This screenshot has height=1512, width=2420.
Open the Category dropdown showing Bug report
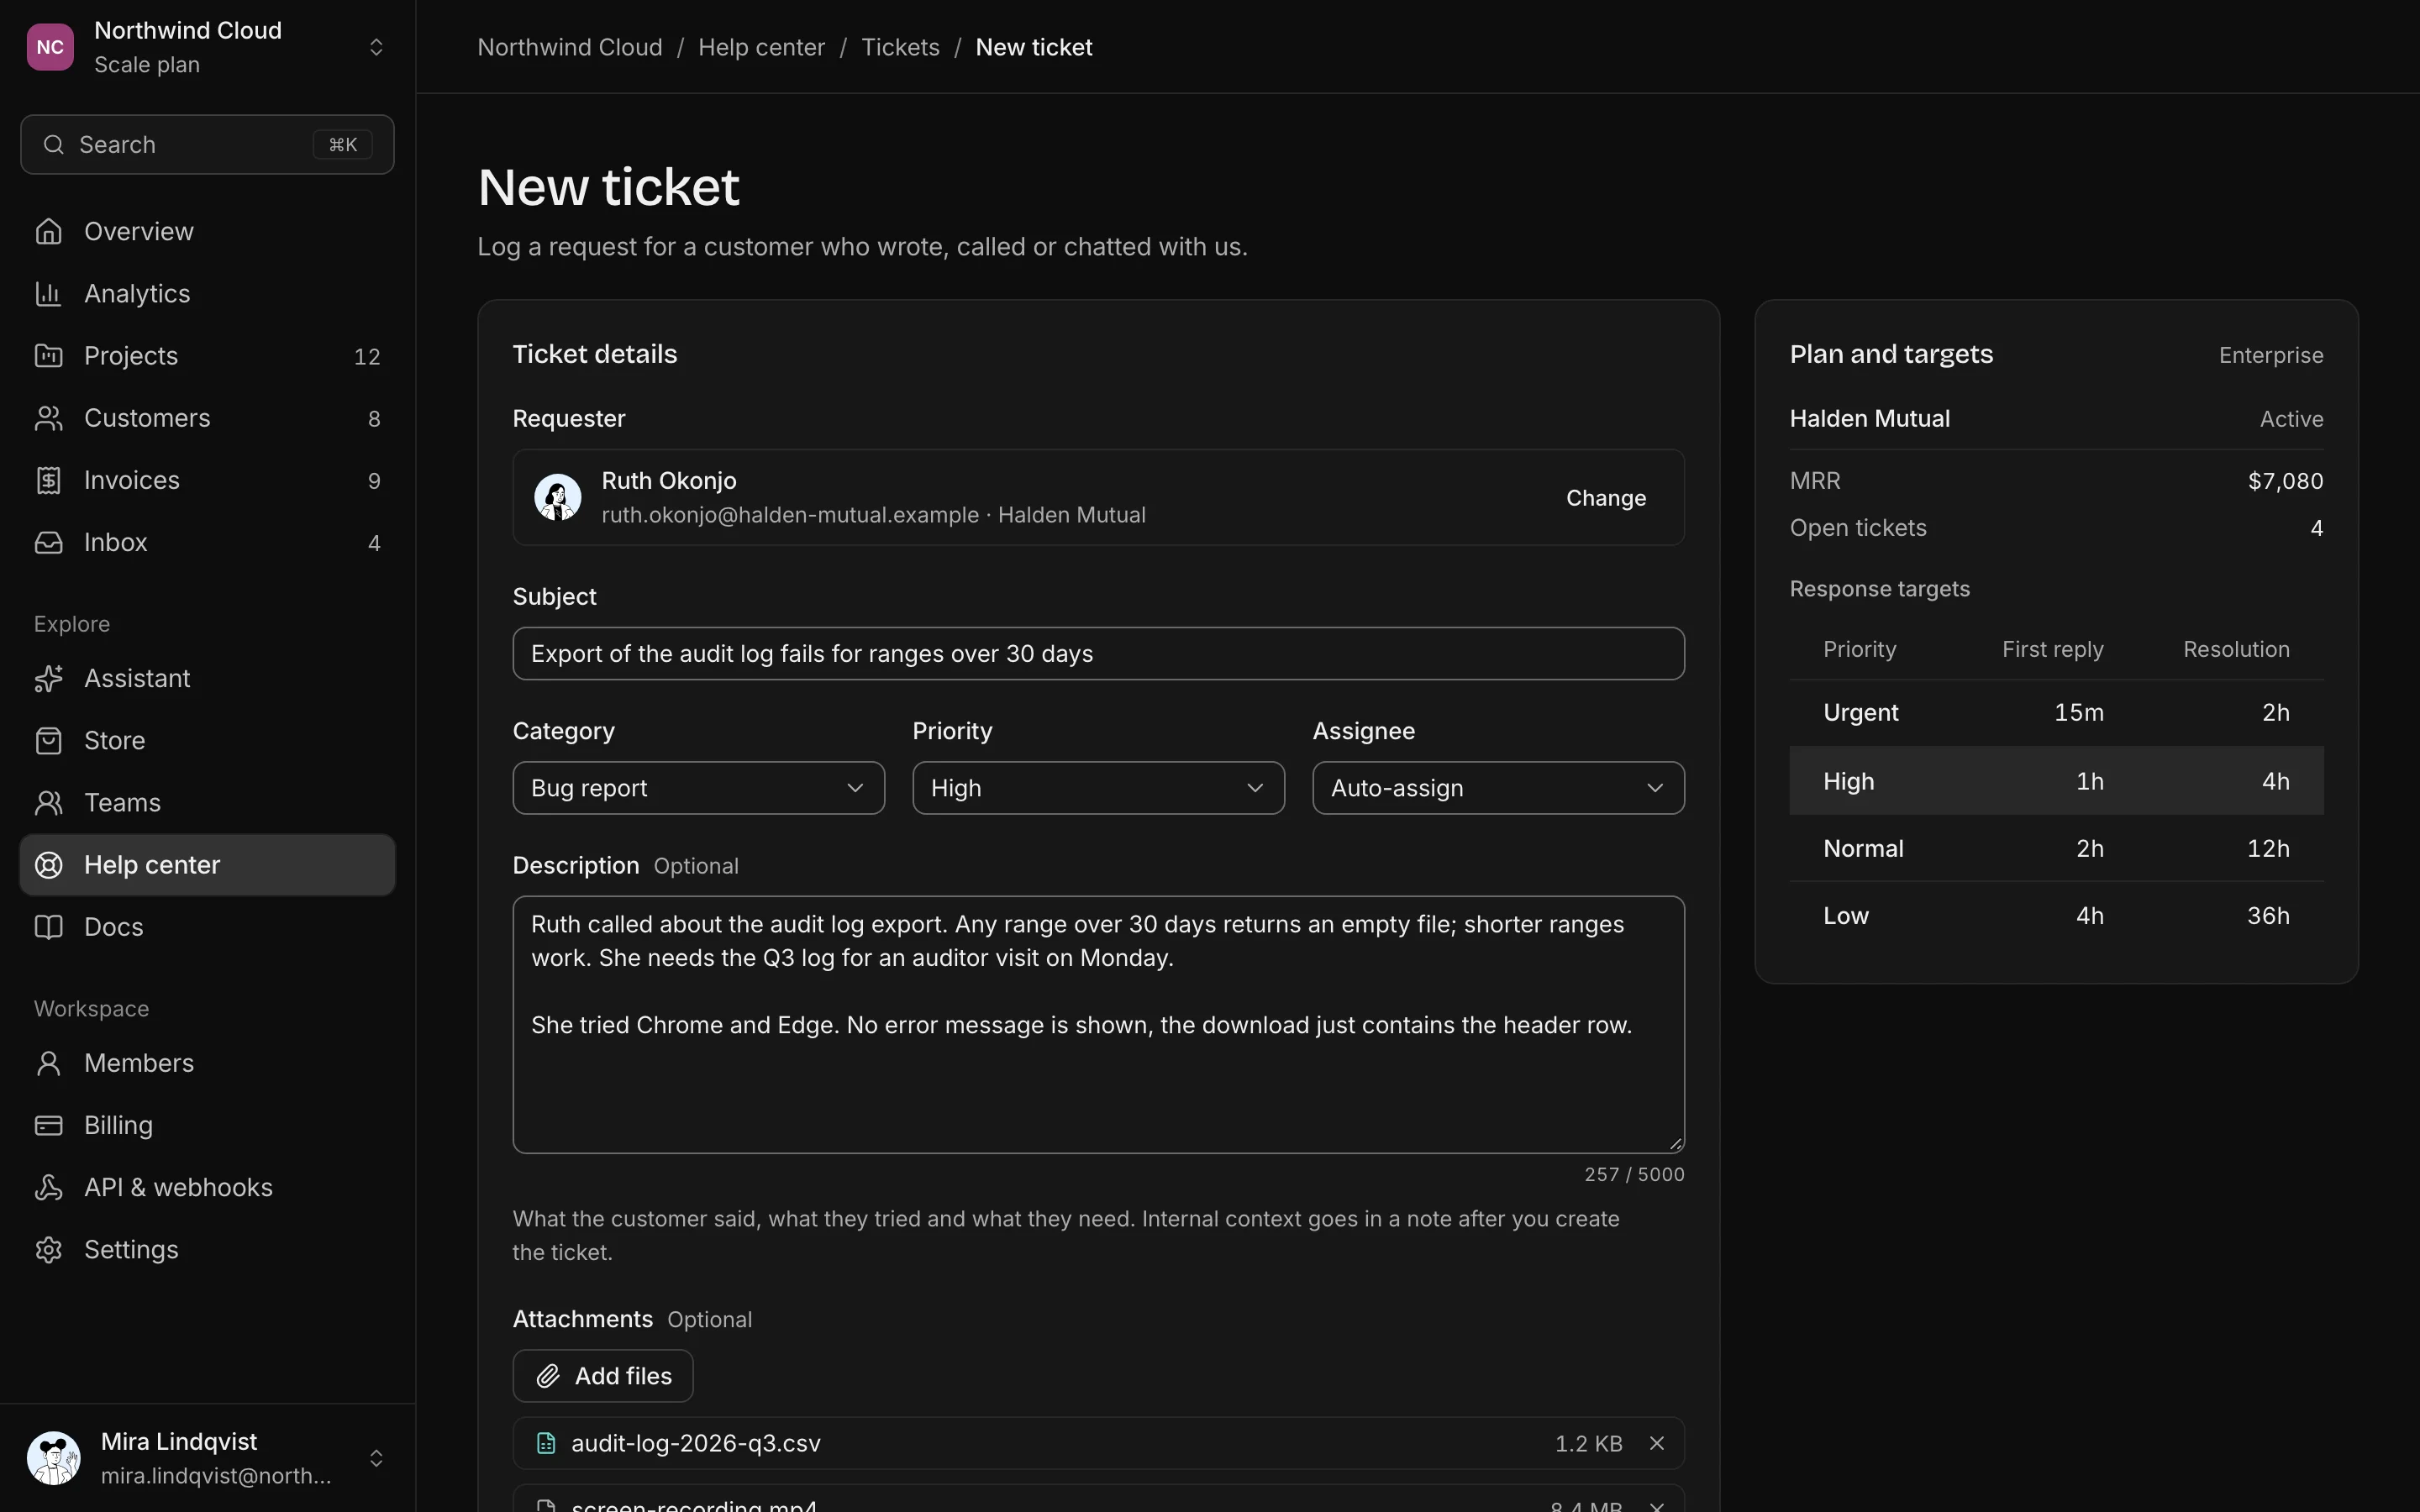(698, 788)
